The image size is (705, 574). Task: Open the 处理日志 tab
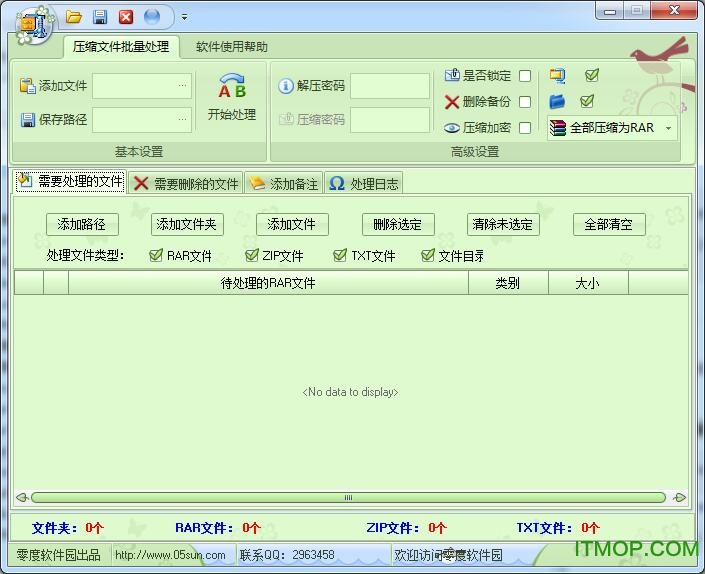365,183
